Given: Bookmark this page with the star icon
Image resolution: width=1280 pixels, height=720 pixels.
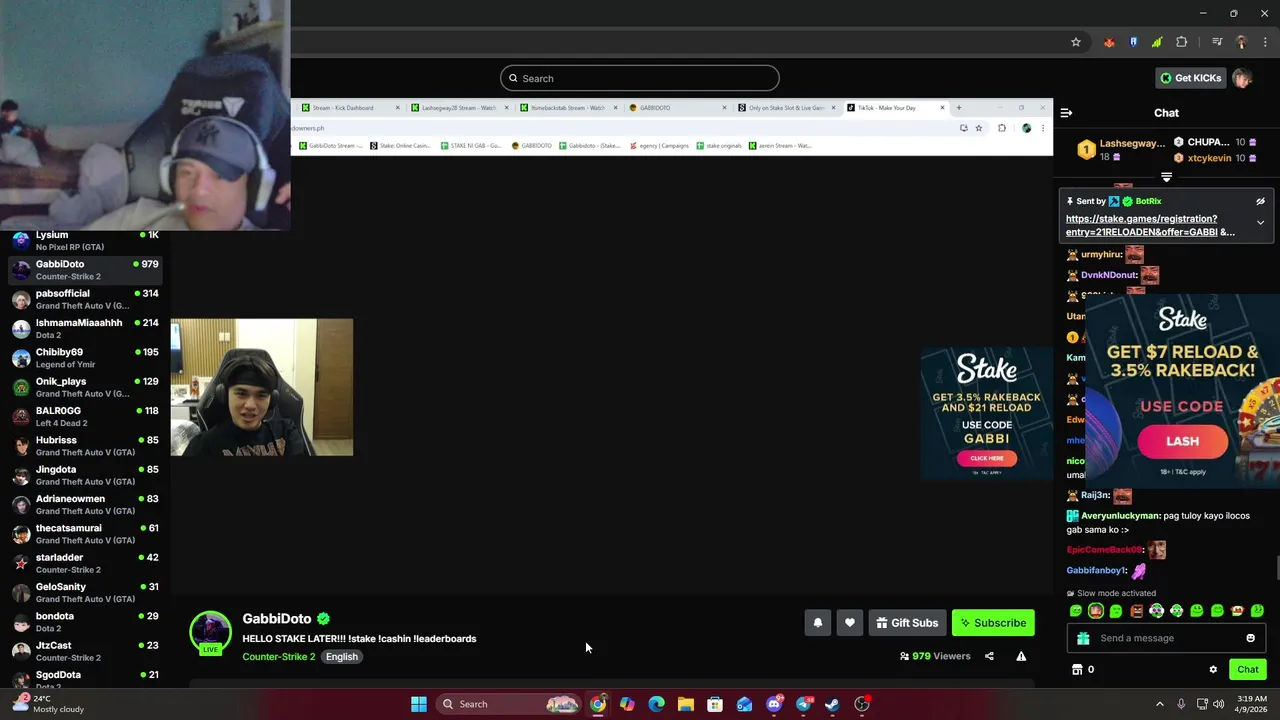Looking at the screenshot, I should coord(1076,42).
